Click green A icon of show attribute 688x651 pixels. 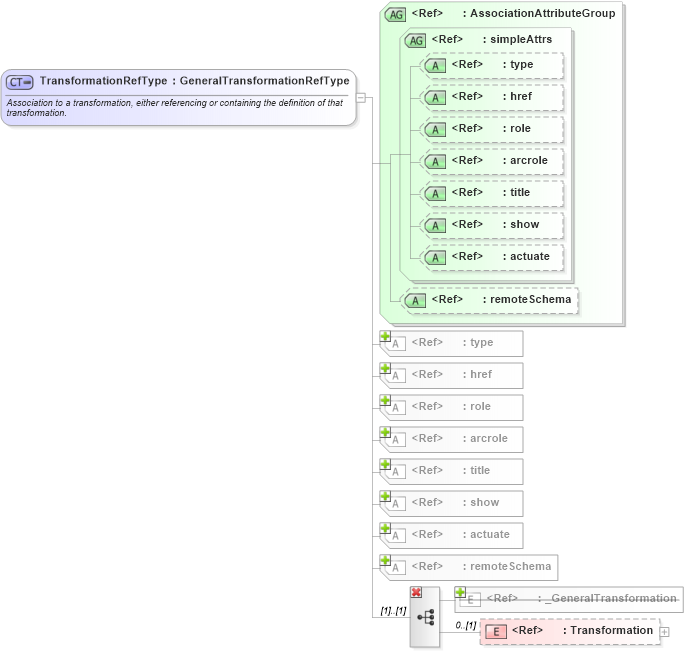pos(435,225)
